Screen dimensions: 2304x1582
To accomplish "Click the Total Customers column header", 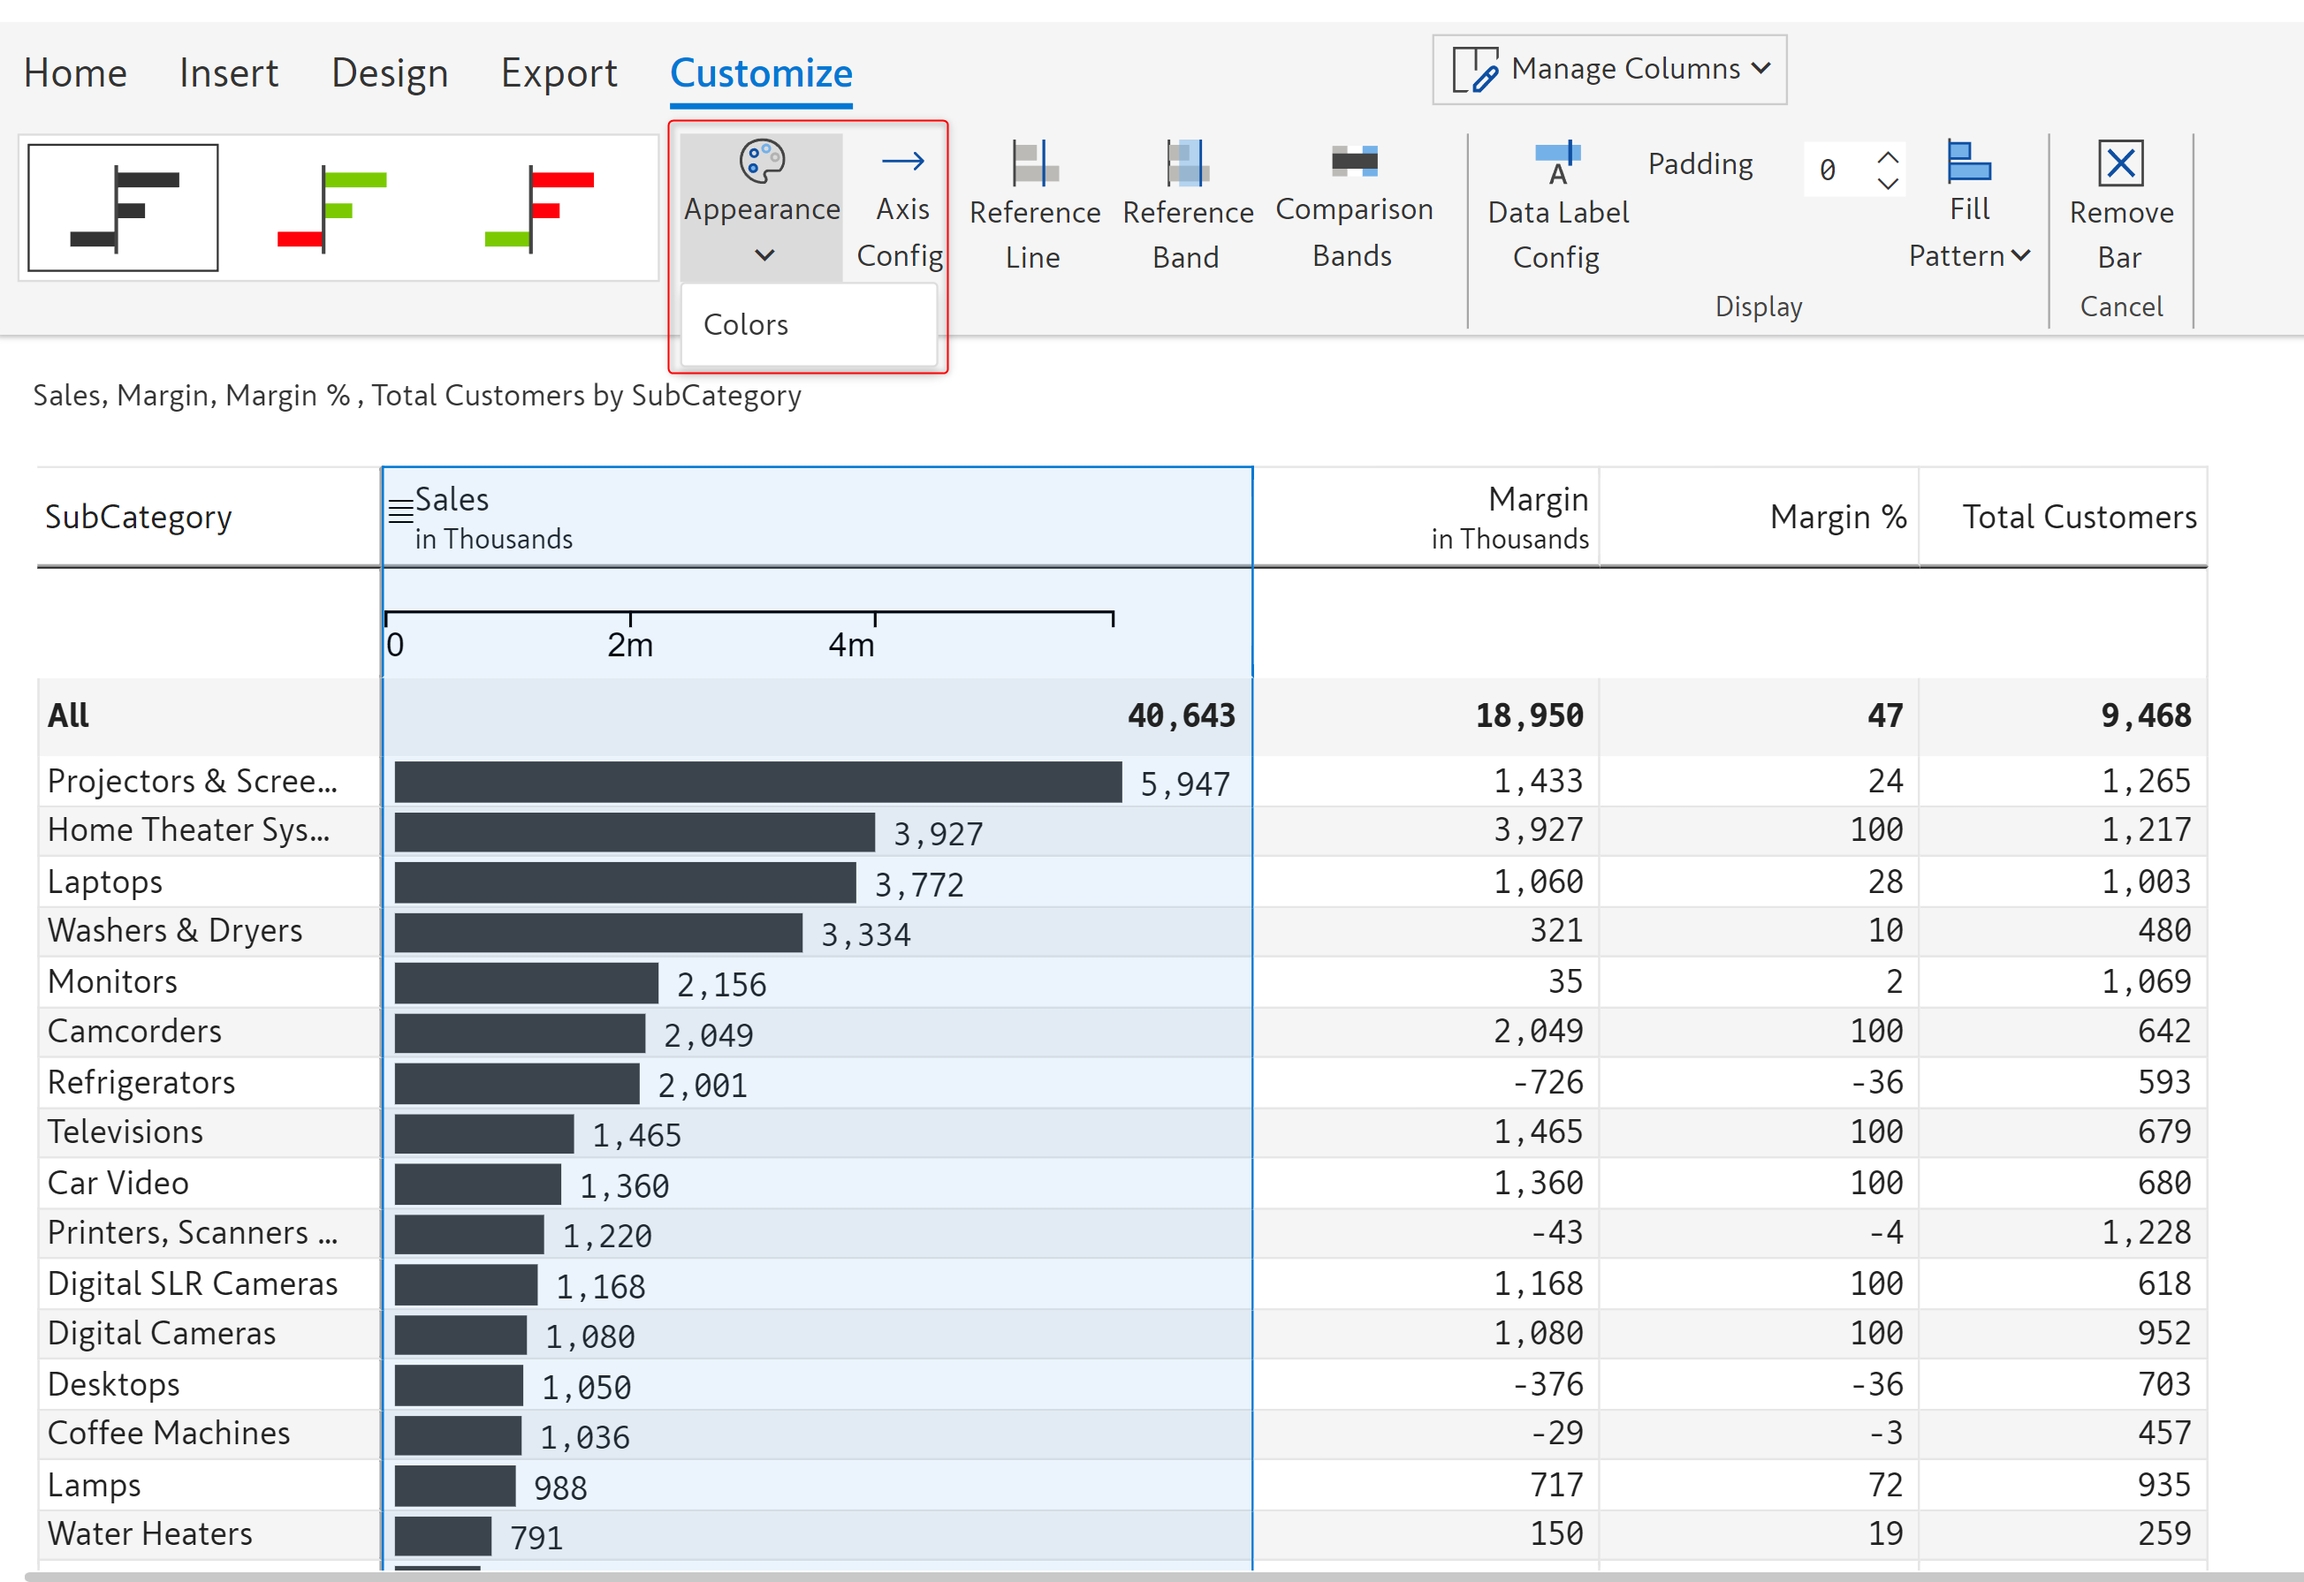I will [x=2078, y=517].
